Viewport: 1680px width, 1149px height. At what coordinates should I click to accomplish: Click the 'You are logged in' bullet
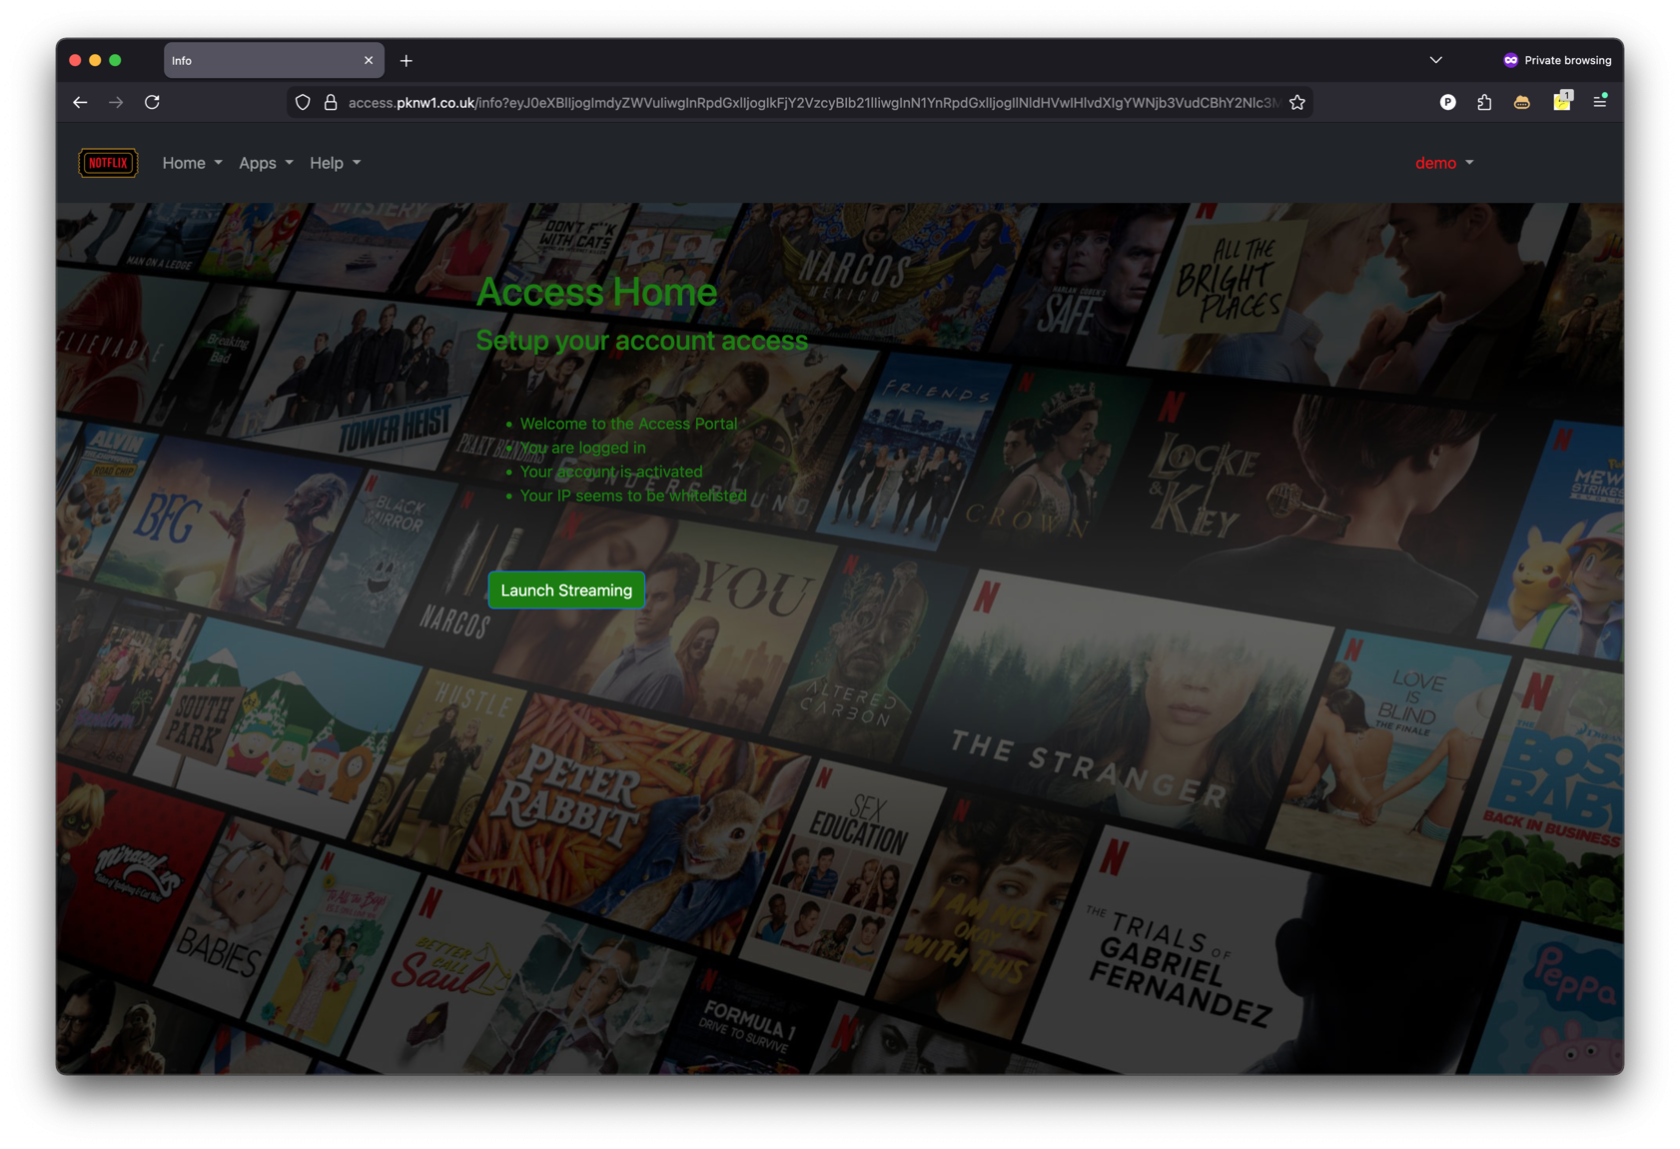pos(582,448)
